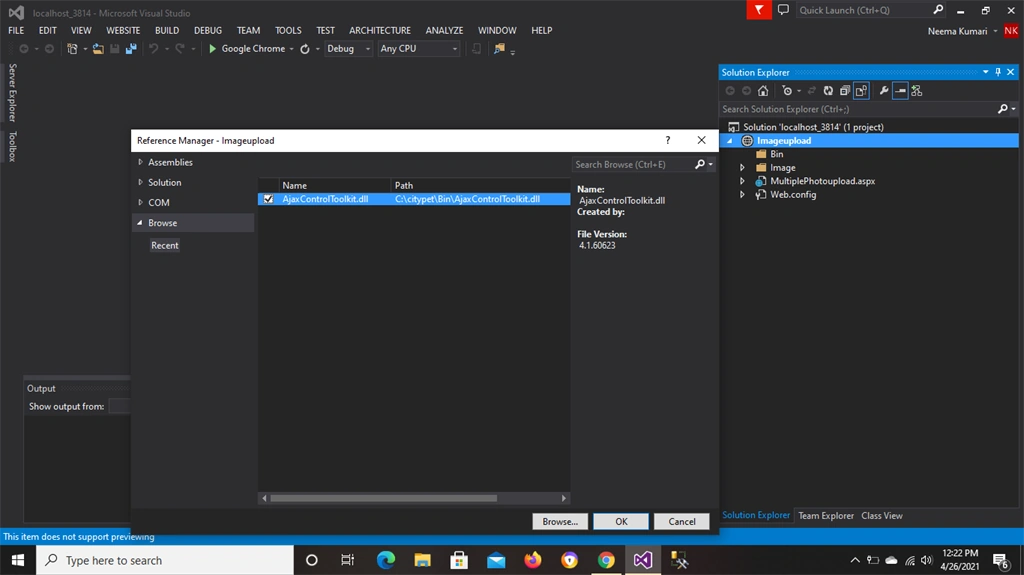Click the Find in Files toolbar icon
This screenshot has width=1024, height=575.
(x=500, y=49)
